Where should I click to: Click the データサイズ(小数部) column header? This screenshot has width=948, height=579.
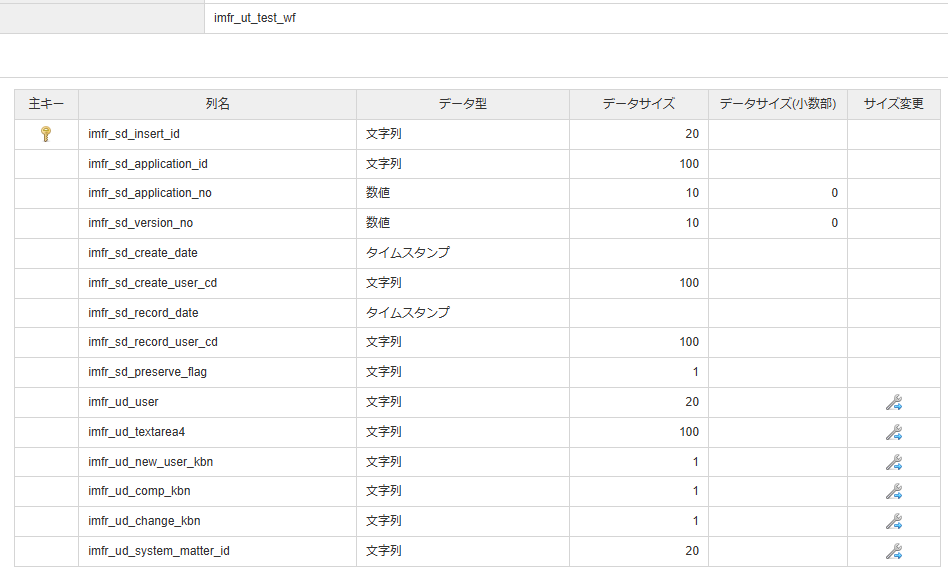click(x=777, y=104)
